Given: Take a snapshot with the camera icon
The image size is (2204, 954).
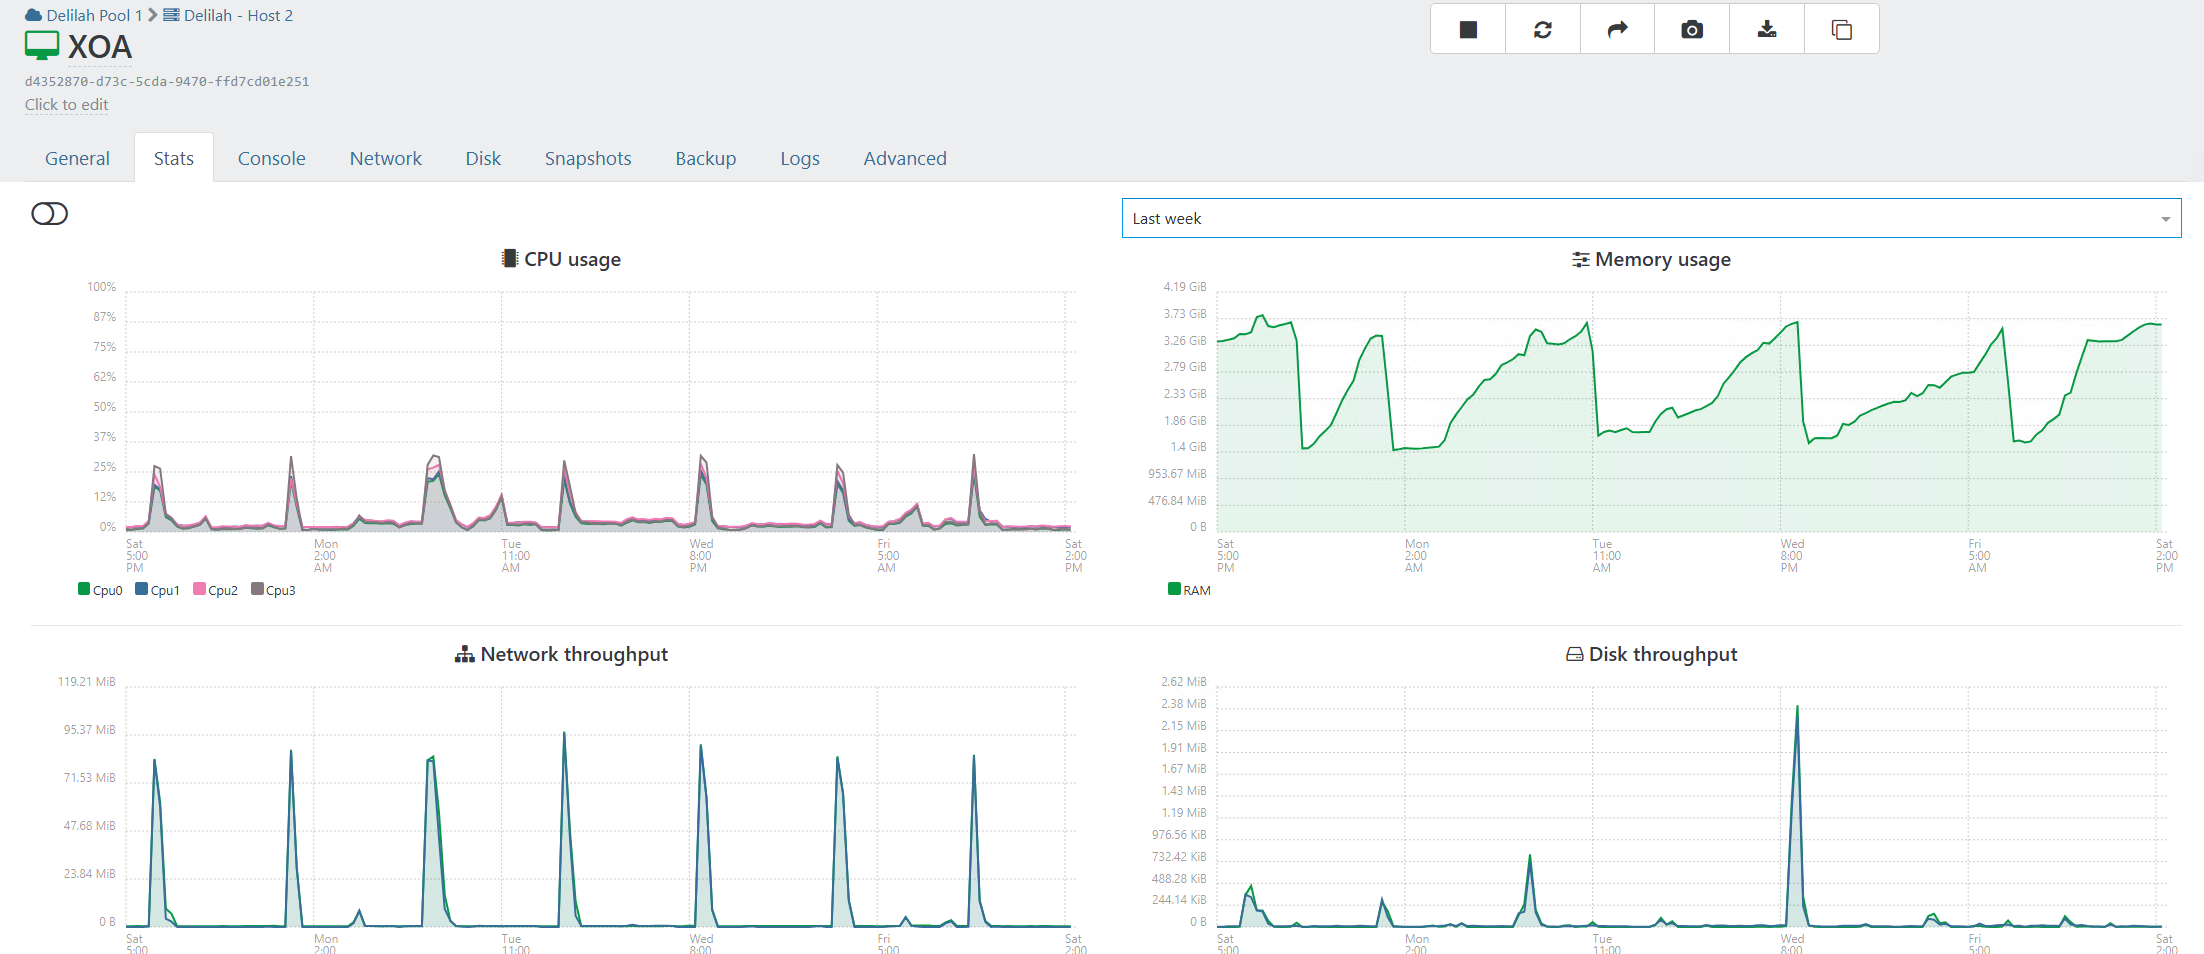Looking at the screenshot, I should (1692, 30).
